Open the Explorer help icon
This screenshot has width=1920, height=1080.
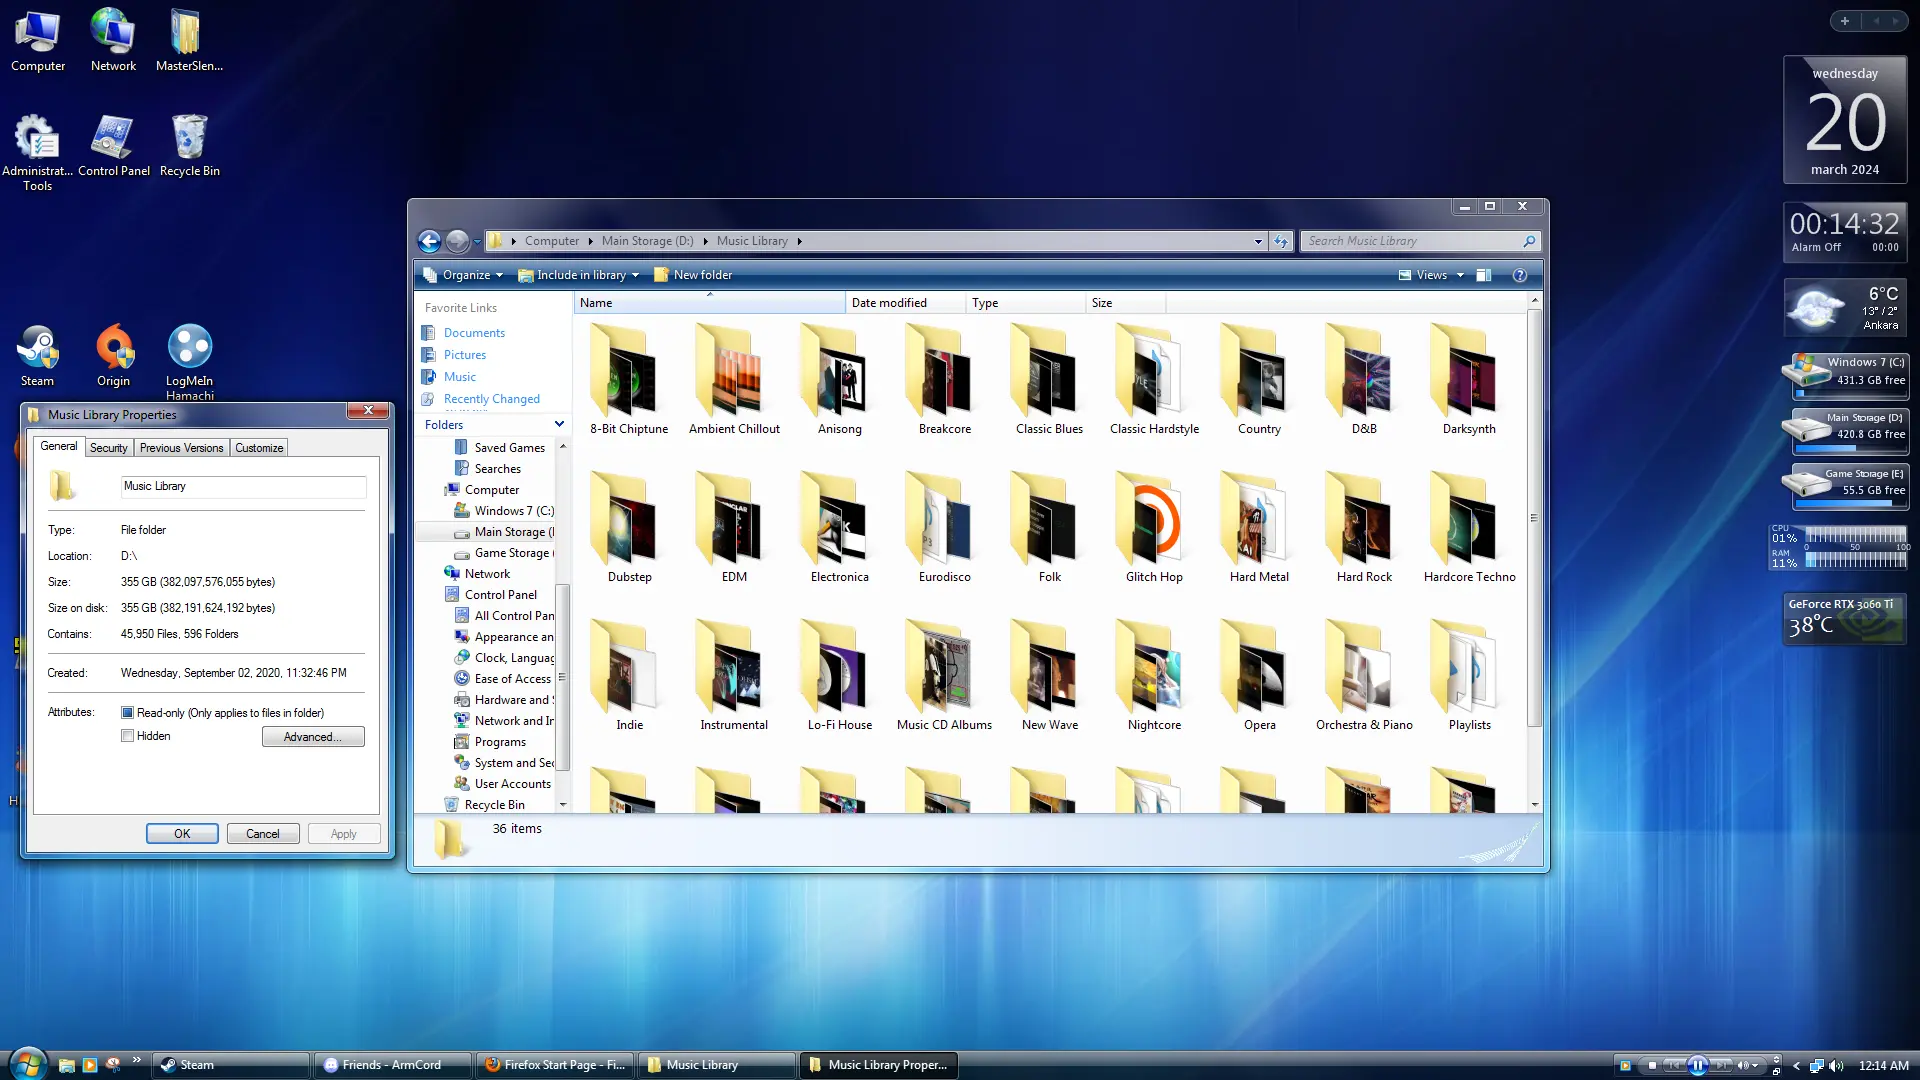click(1520, 275)
